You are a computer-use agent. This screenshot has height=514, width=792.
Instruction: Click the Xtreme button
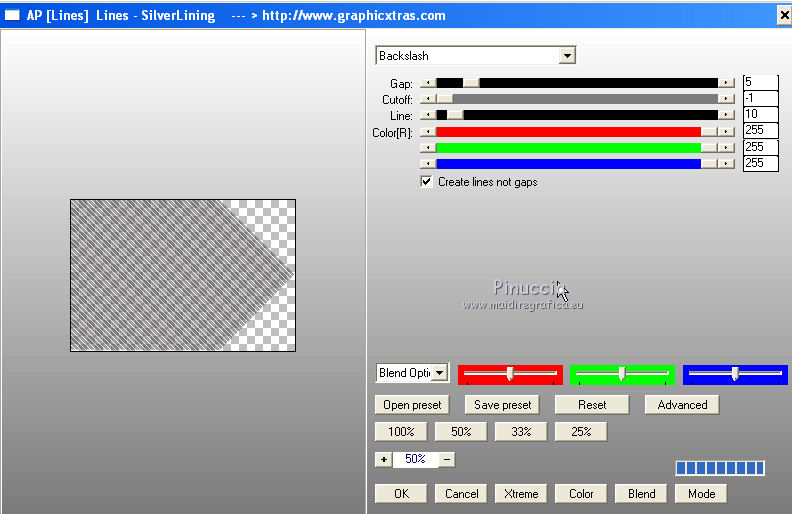tap(521, 494)
